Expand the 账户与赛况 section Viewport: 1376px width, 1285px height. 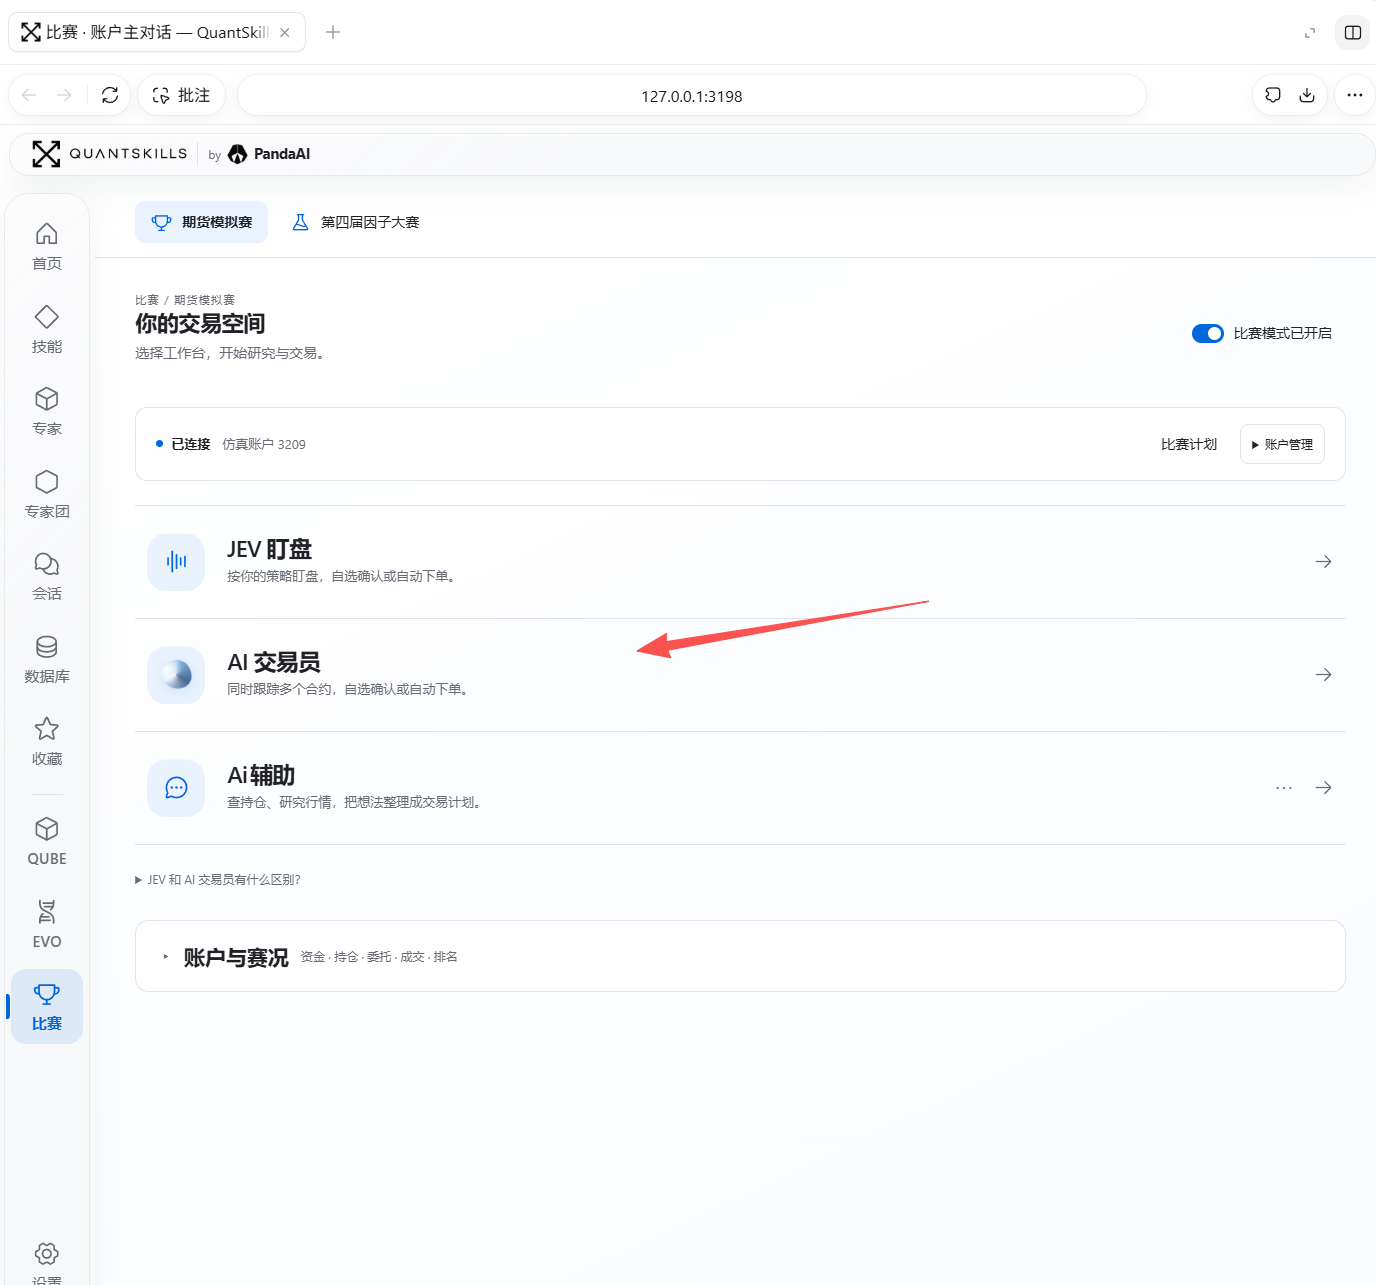(740, 956)
